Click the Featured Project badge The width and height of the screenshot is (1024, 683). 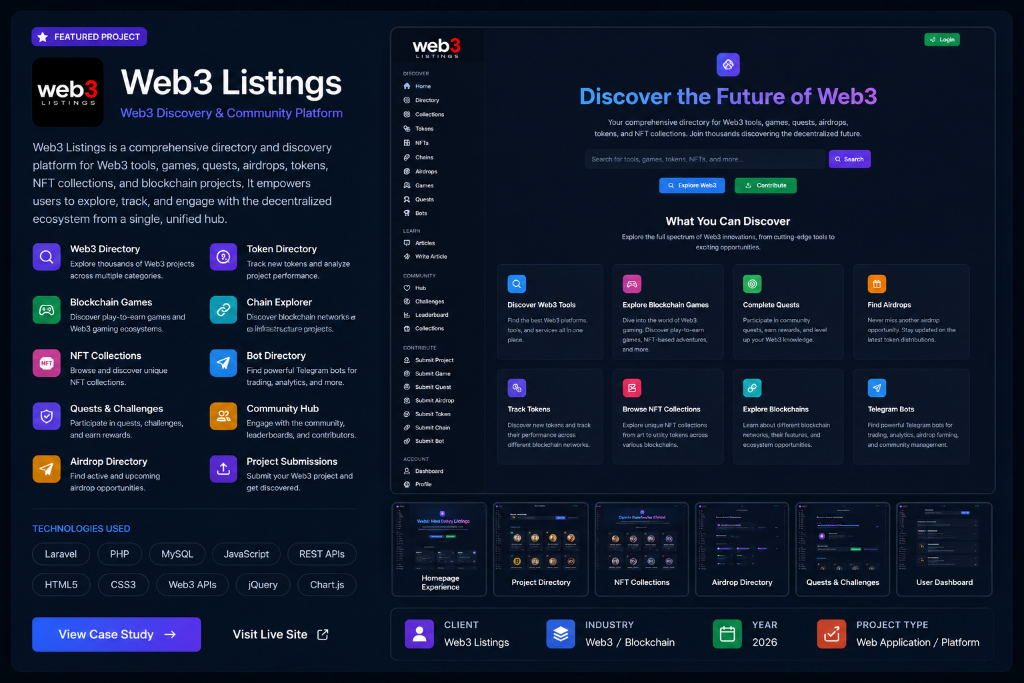tap(89, 37)
